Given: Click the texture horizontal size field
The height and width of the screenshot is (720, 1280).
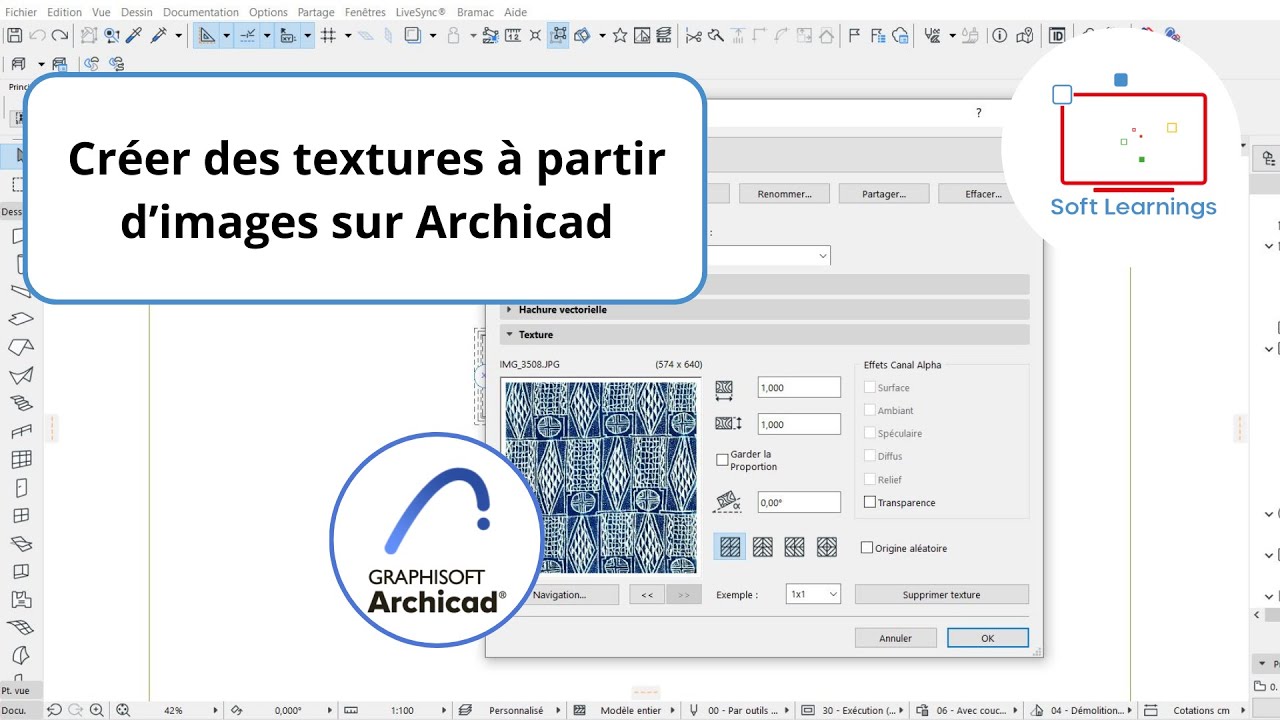Looking at the screenshot, I should pyautogui.click(x=799, y=388).
